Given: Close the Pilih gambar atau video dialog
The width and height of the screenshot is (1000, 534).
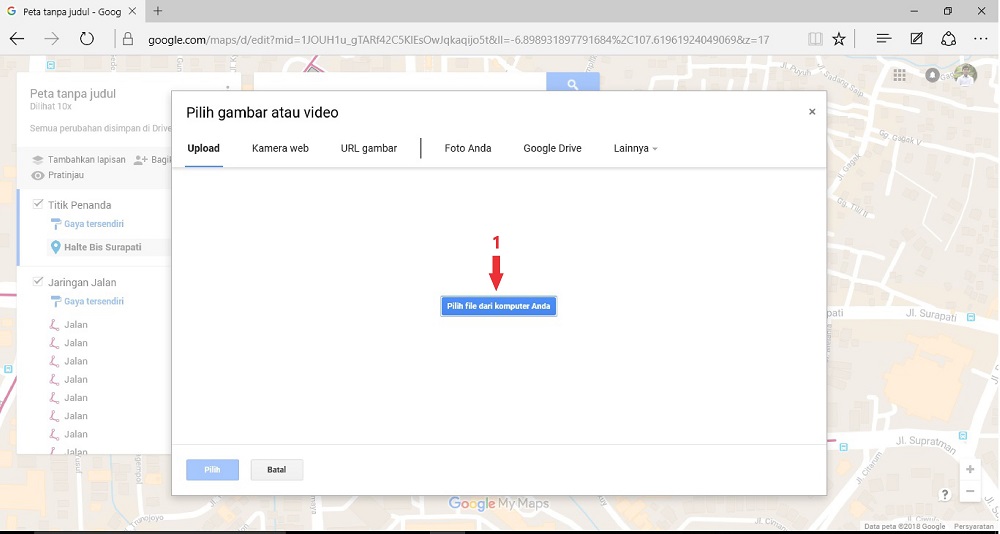Looking at the screenshot, I should 812,112.
